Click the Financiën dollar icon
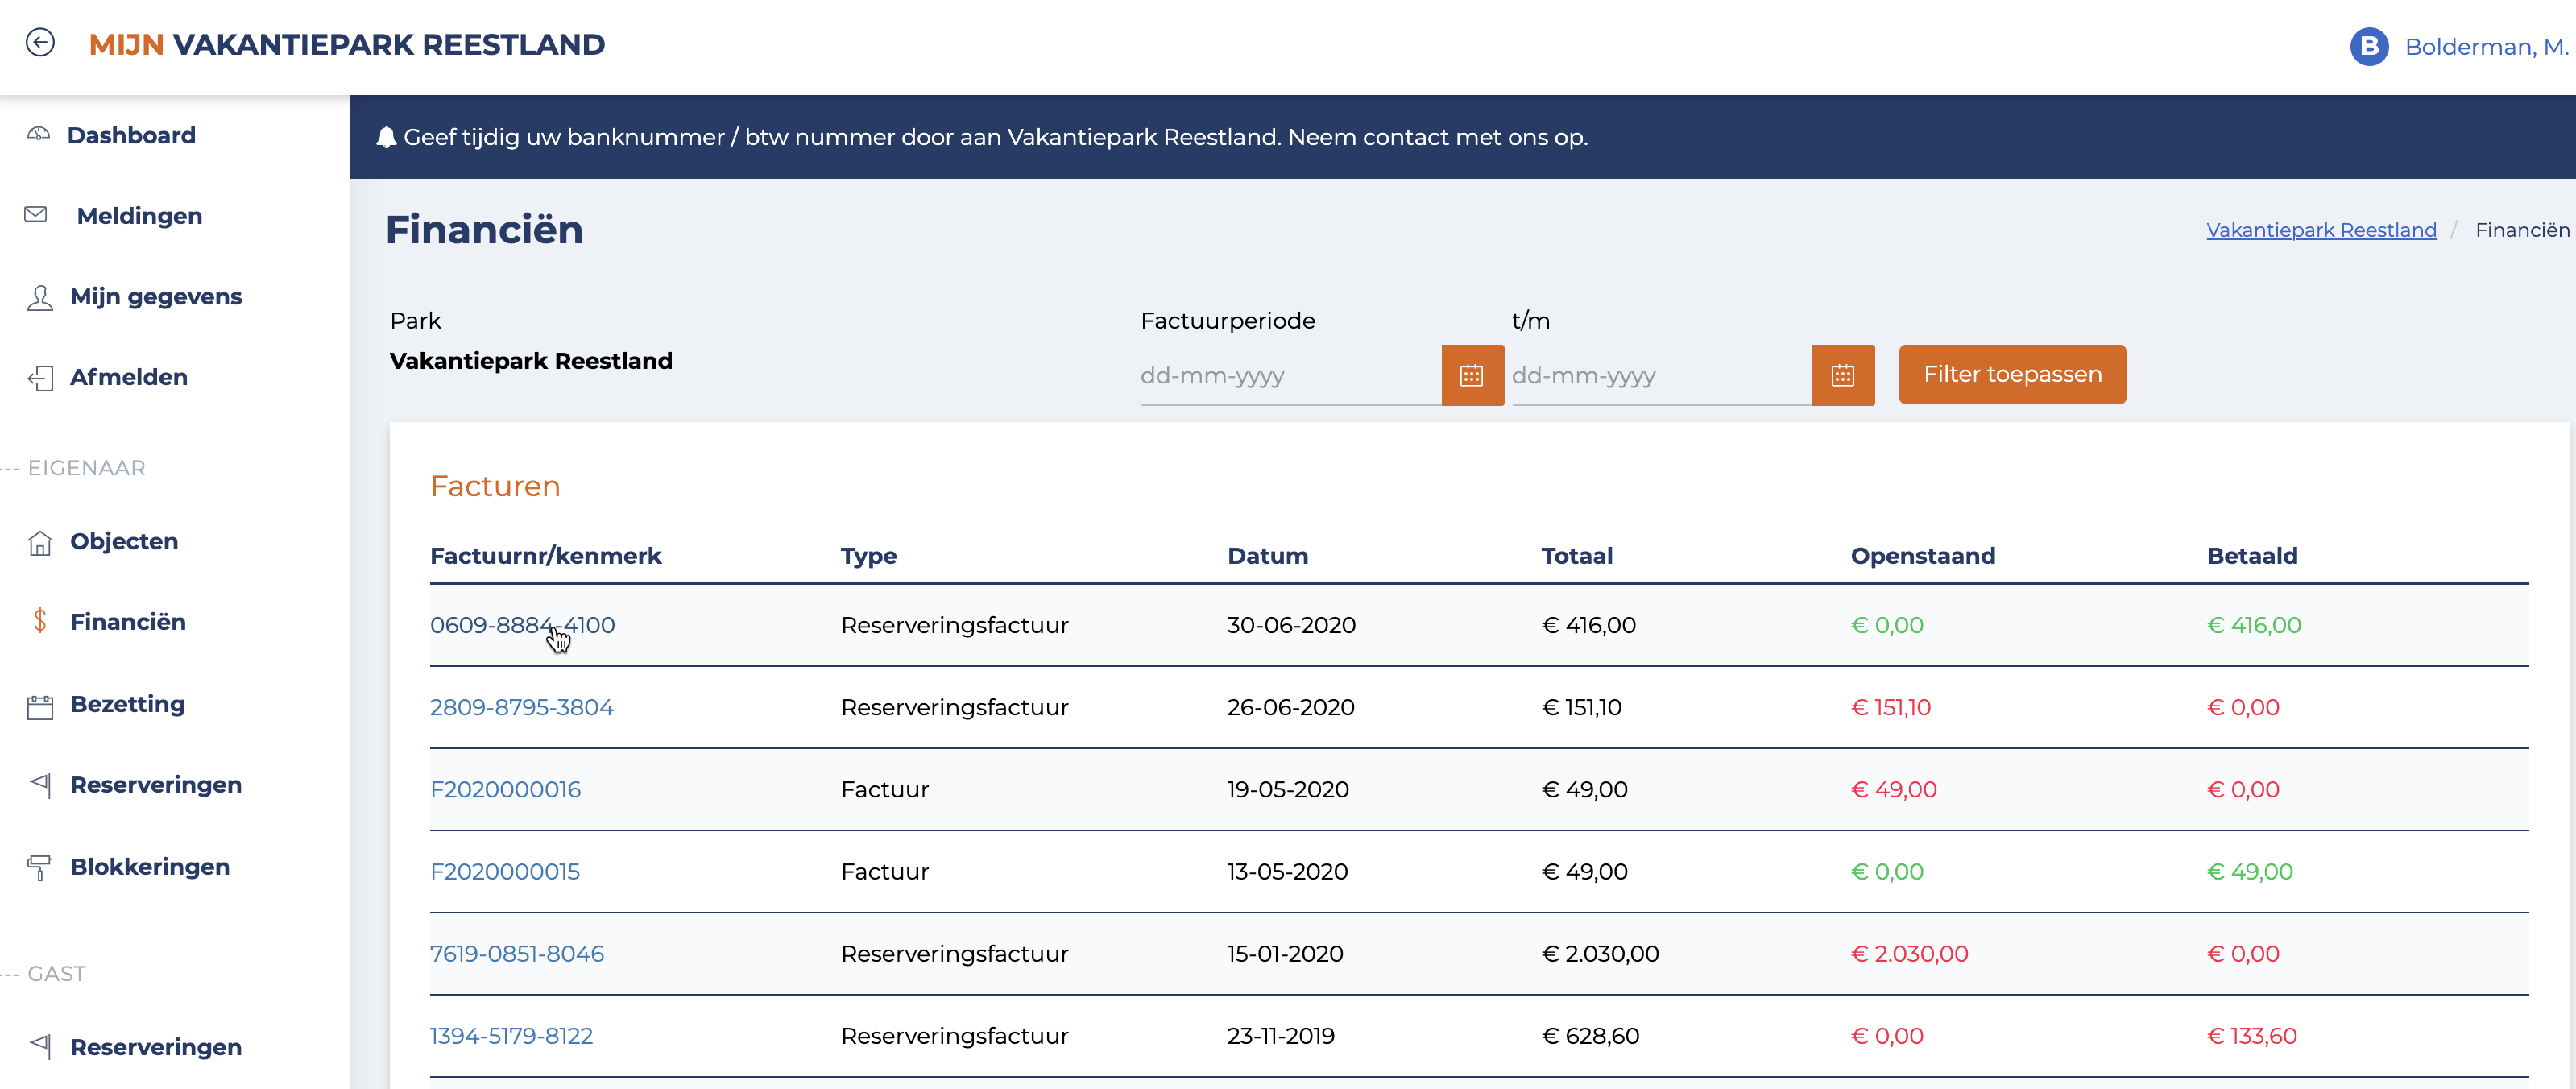Image resolution: width=2576 pixels, height=1089 pixels. coord(40,622)
